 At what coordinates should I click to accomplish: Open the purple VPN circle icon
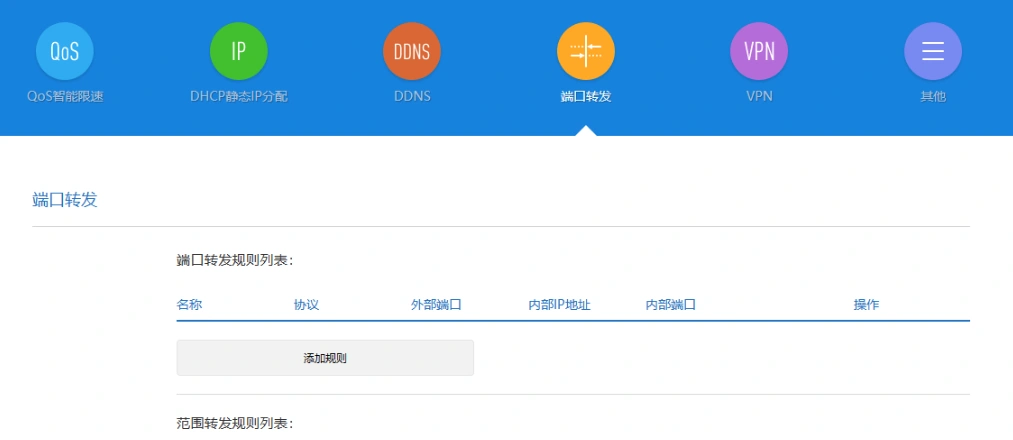pyautogui.click(x=759, y=51)
